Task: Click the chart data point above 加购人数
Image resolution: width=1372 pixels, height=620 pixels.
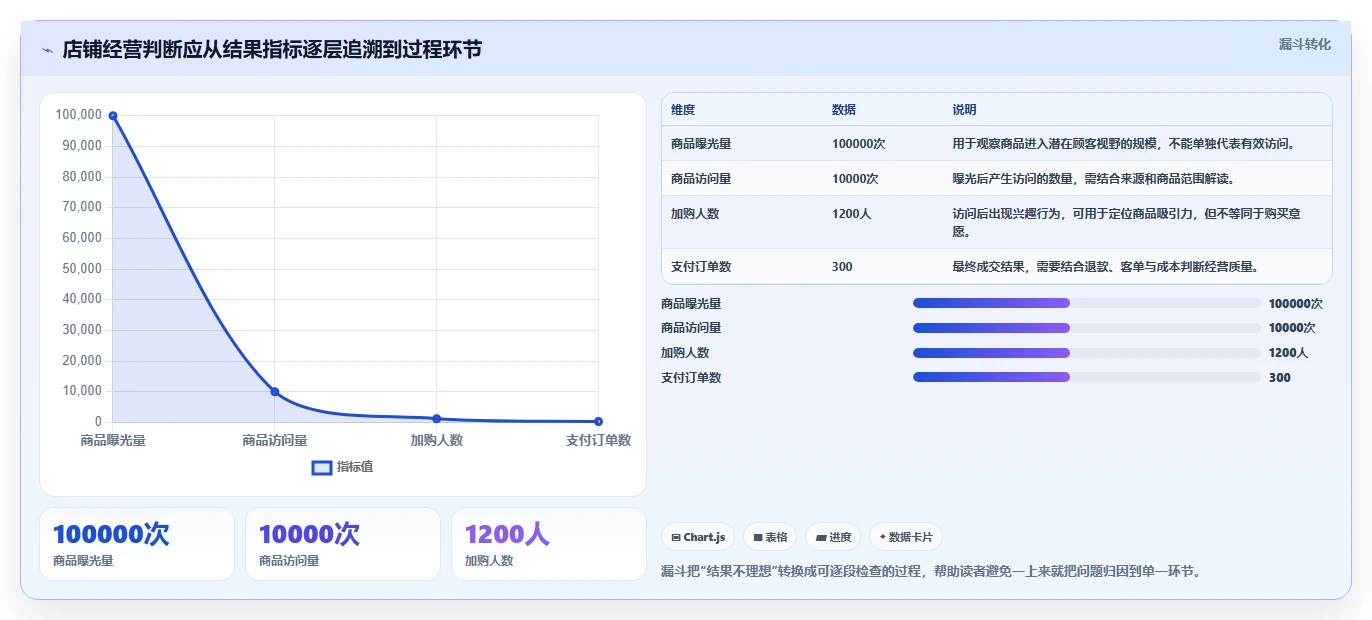Action: [x=437, y=419]
